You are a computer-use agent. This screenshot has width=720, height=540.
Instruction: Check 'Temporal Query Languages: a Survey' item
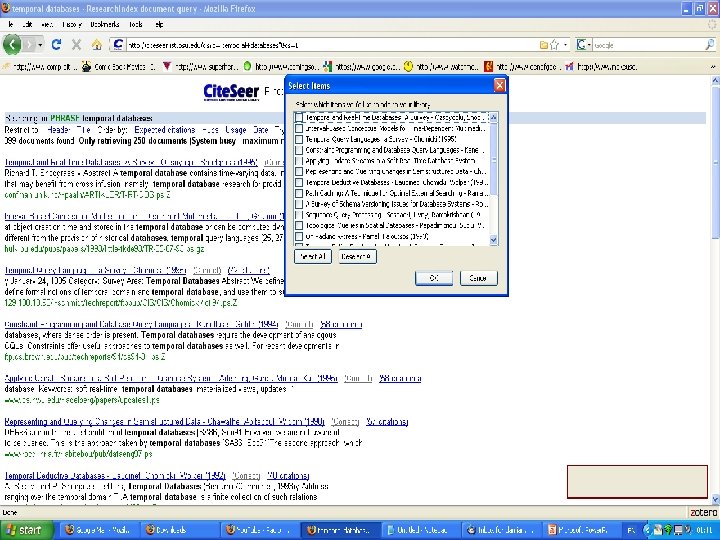(299, 139)
